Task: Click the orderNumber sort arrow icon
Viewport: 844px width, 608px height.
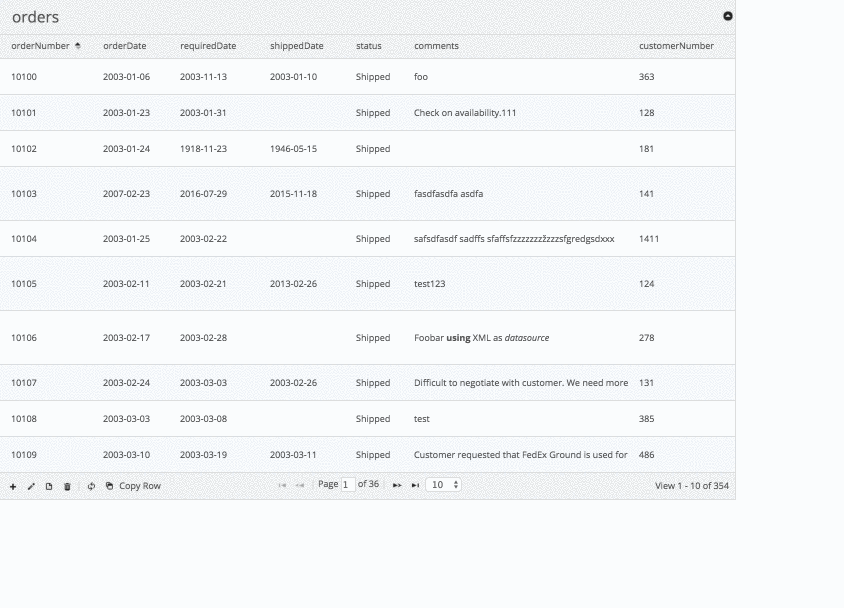Action: [x=78, y=46]
